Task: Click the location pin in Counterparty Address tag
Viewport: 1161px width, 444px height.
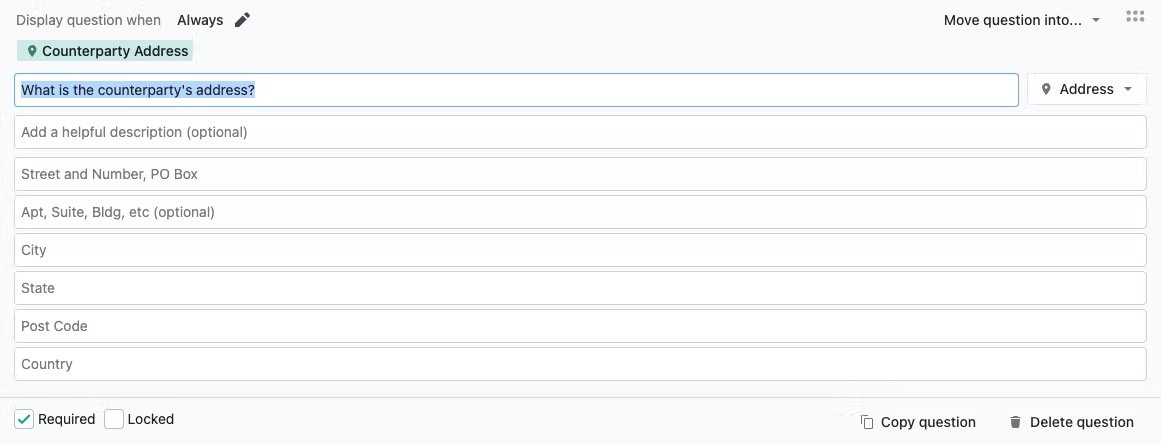Action: pos(32,51)
